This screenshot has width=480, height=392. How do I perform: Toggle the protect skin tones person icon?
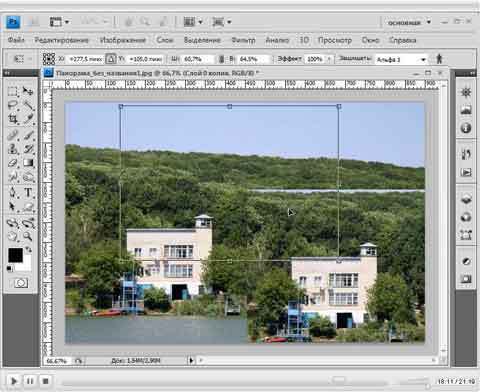coord(439,59)
